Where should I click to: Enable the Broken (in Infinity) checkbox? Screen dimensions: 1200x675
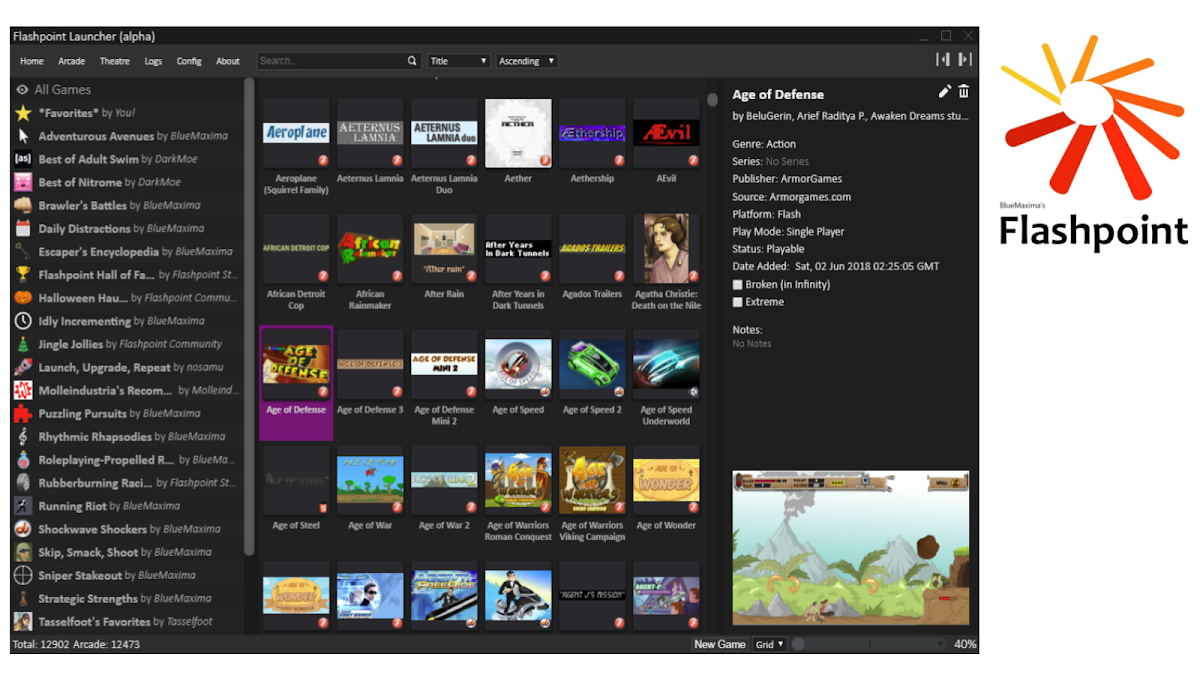(738, 285)
